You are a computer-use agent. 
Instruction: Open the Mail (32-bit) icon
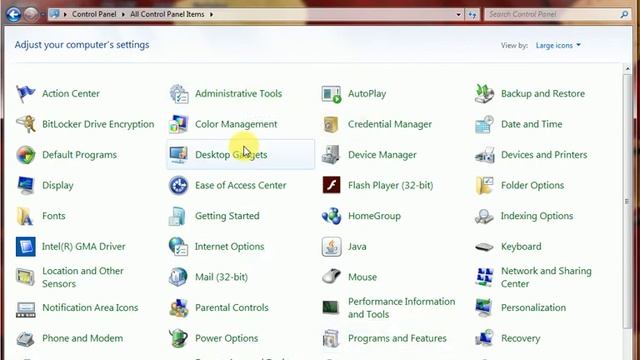(179, 277)
